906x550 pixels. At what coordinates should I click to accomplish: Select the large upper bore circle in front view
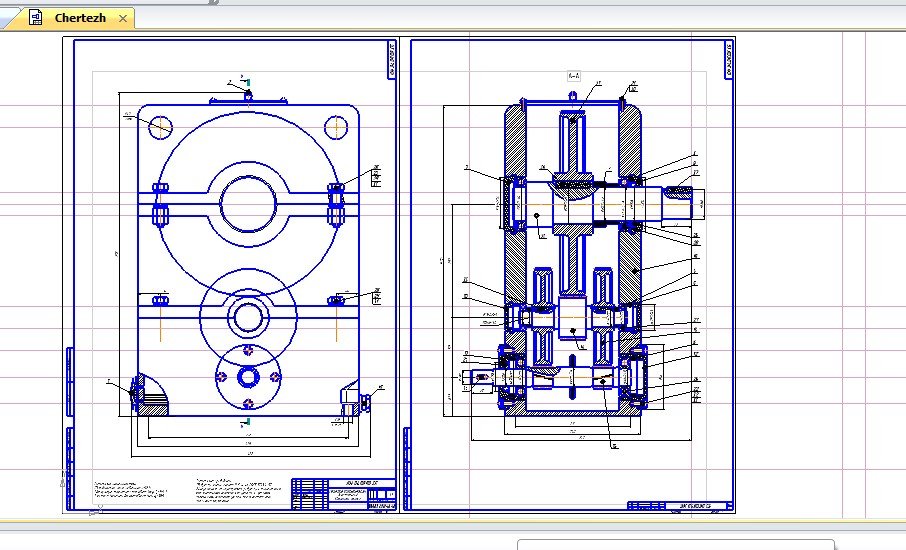click(x=249, y=207)
